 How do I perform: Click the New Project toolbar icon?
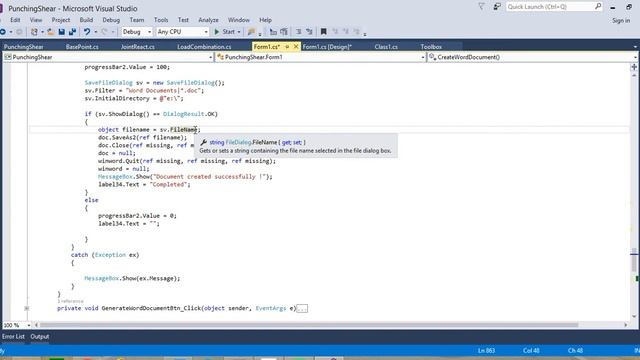click(34, 32)
